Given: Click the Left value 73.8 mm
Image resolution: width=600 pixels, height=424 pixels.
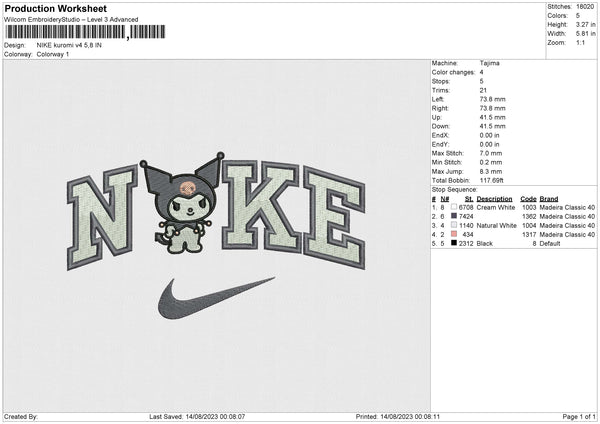Looking at the screenshot, I should click(492, 99).
